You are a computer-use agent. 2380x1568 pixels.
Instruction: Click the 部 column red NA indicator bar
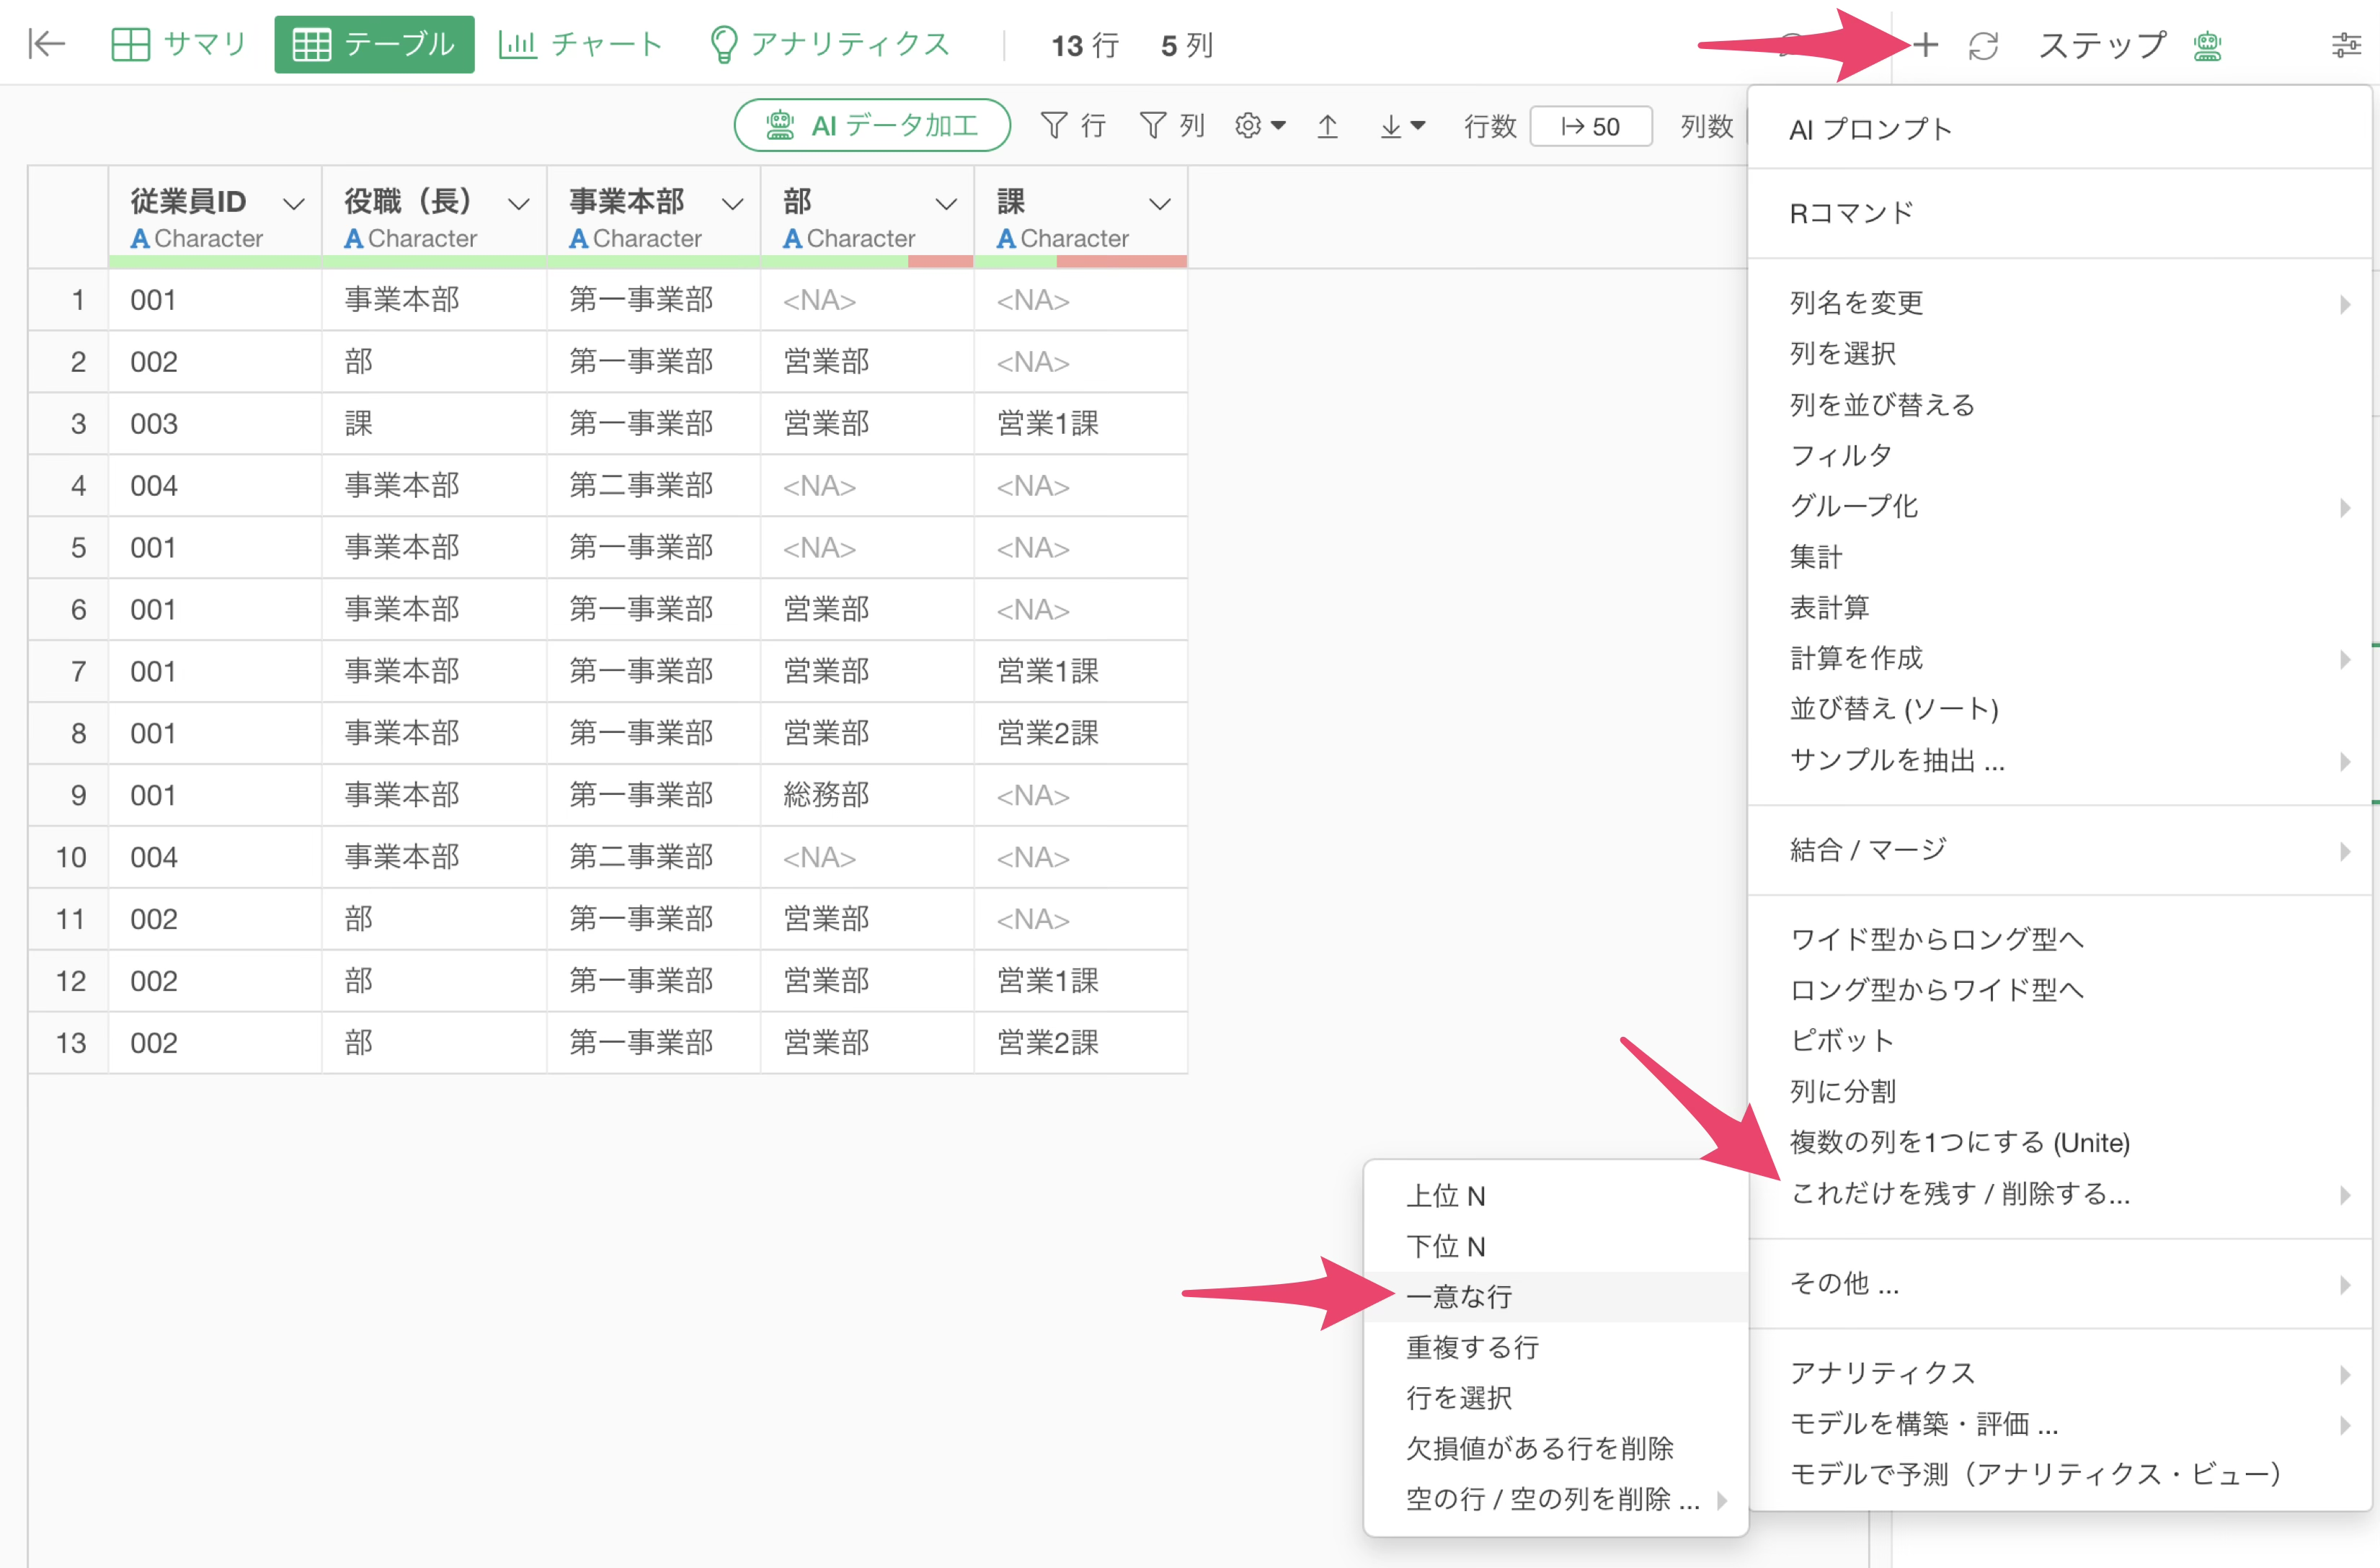click(x=940, y=262)
